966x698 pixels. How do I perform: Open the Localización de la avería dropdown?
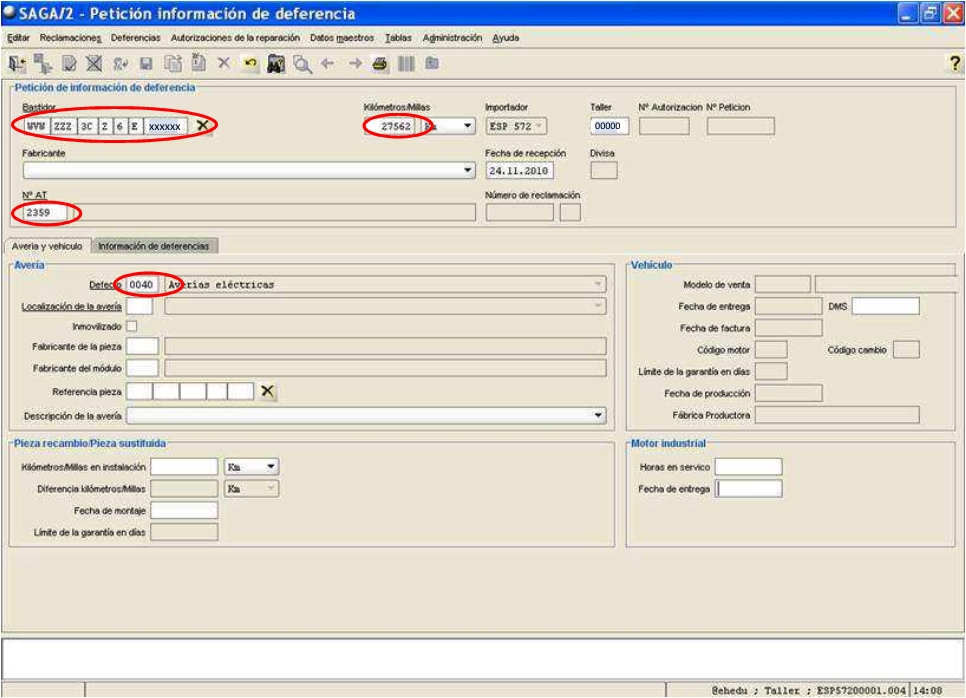pyautogui.click(x=598, y=306)
